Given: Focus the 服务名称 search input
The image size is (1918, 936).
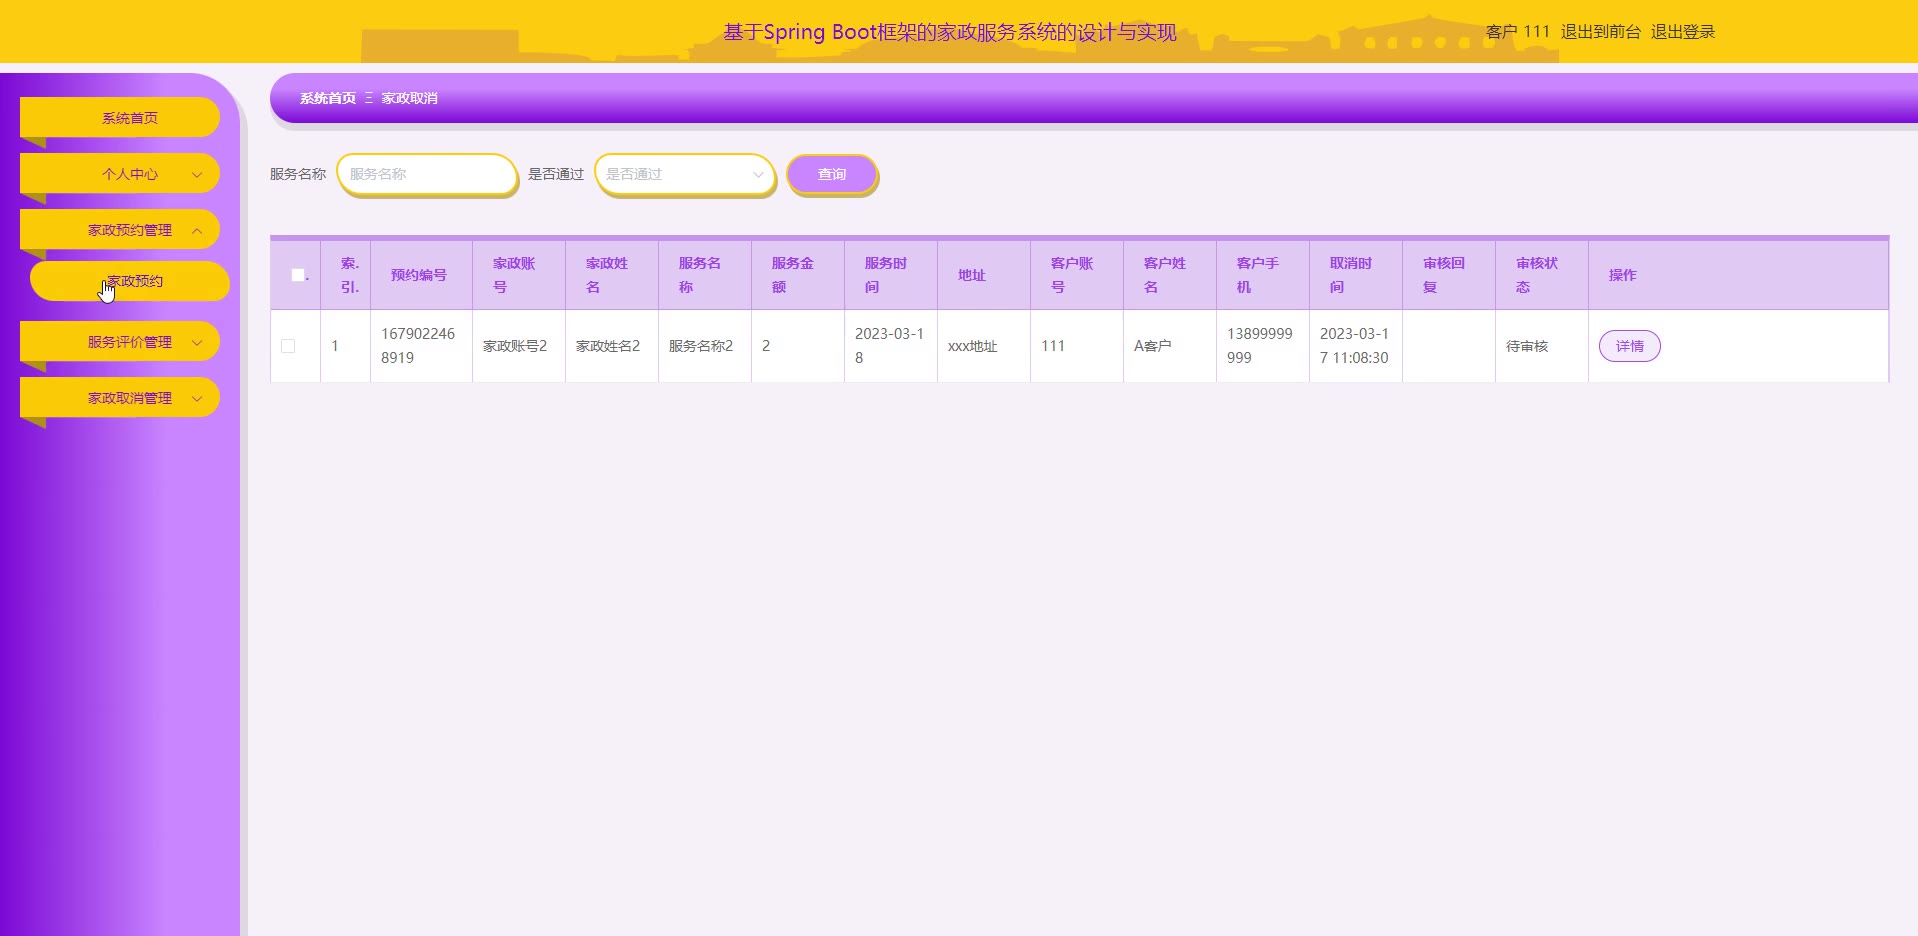Looking at the screenshot, I should click(427, 174).
